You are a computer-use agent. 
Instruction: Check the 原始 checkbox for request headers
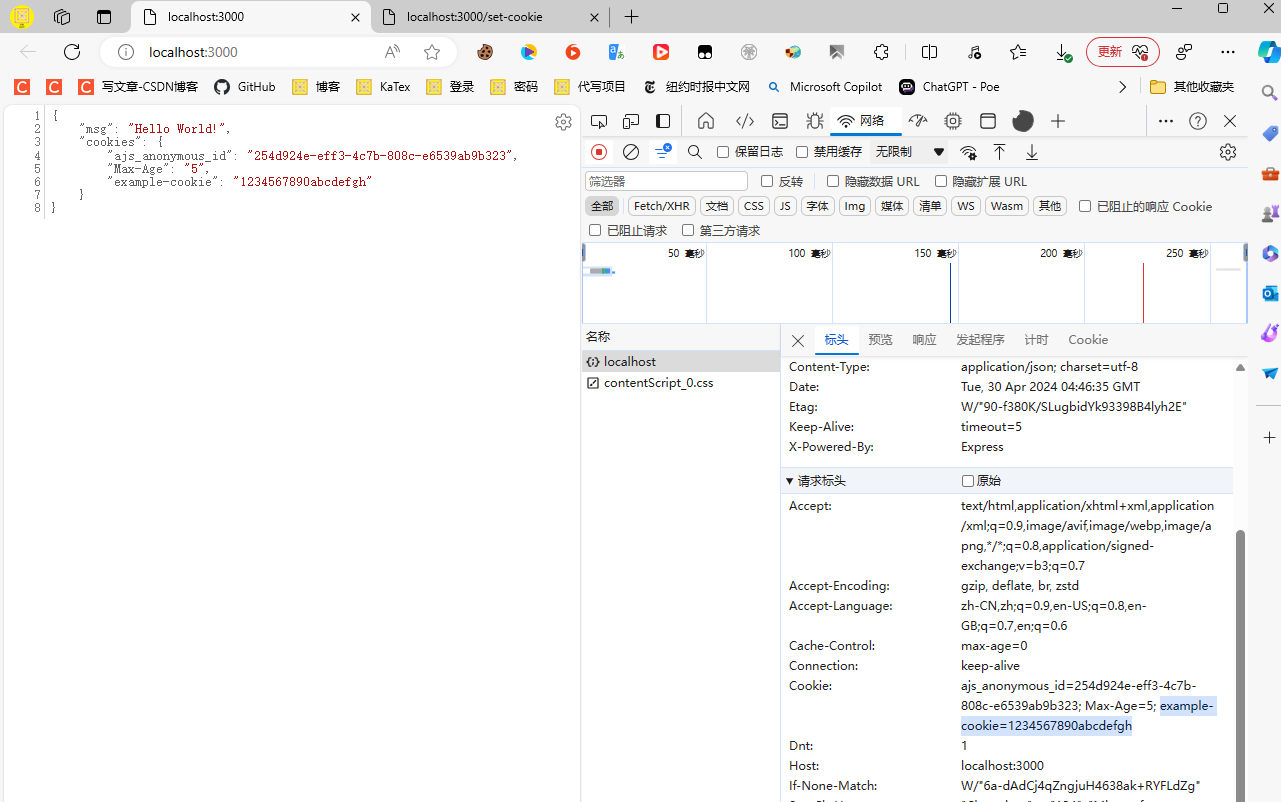click(x=968, y=481)
